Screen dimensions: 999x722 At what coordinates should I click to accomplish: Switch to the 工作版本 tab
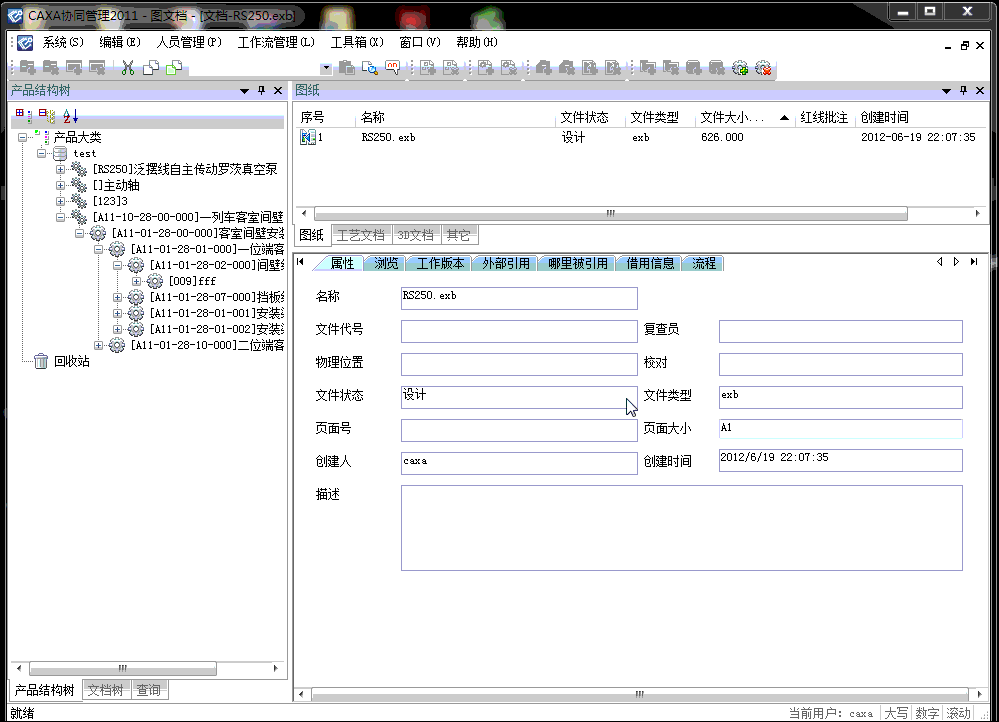pyautogui.click(x=440, y=264)
